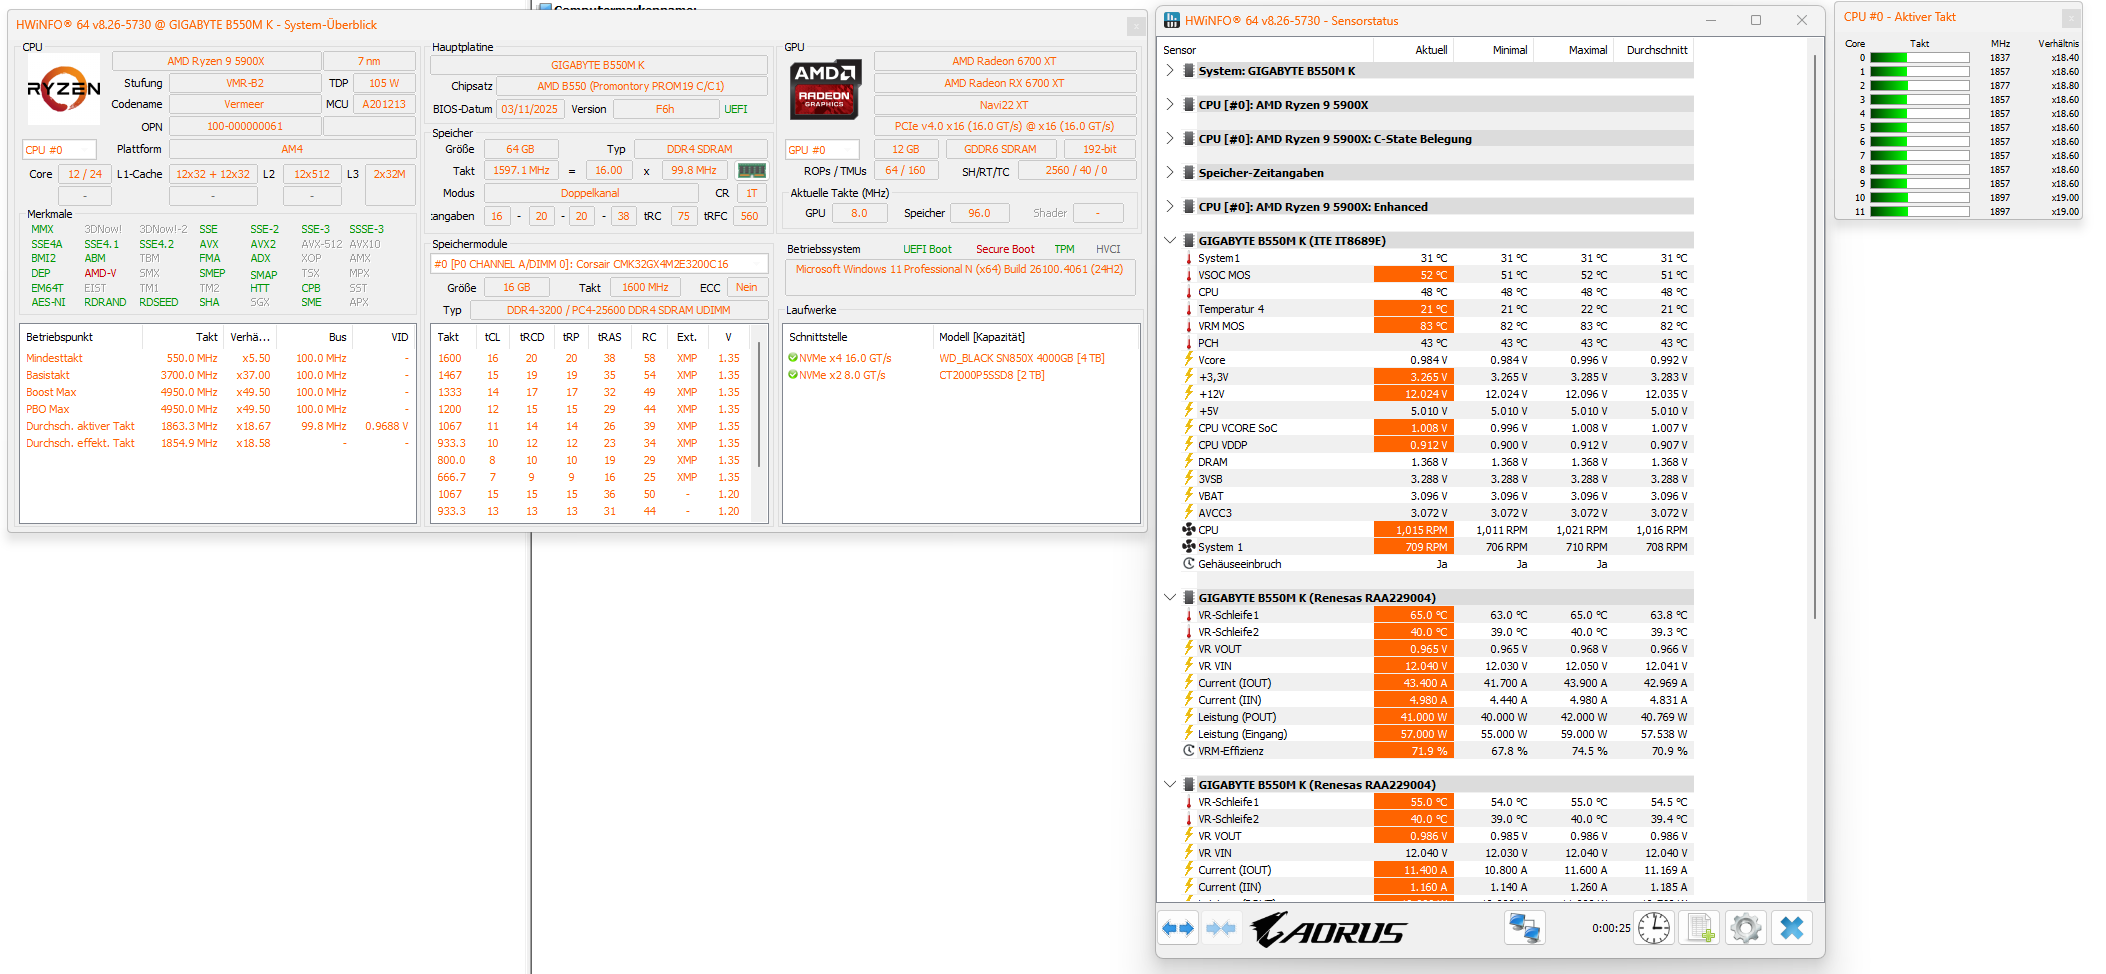Click the VRM-Effizienz sensor icon

(1189, 751)
